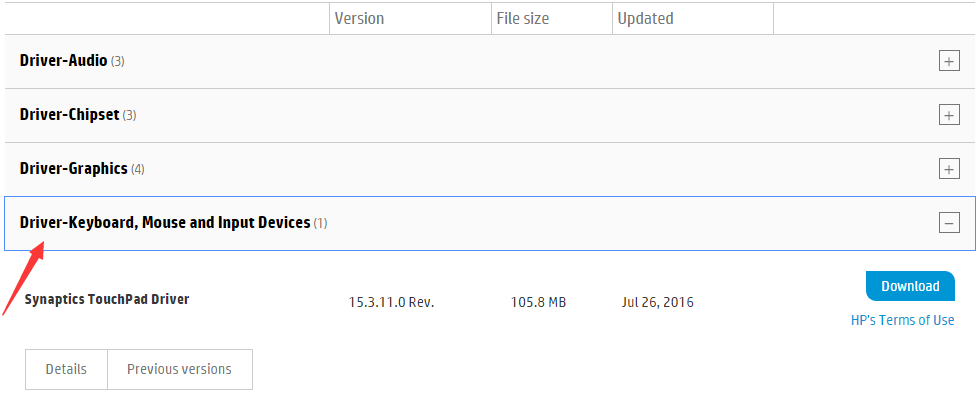This screenshot has height=394, width=980.
Task: Switch to the Details tab
Action: point(66,369)
